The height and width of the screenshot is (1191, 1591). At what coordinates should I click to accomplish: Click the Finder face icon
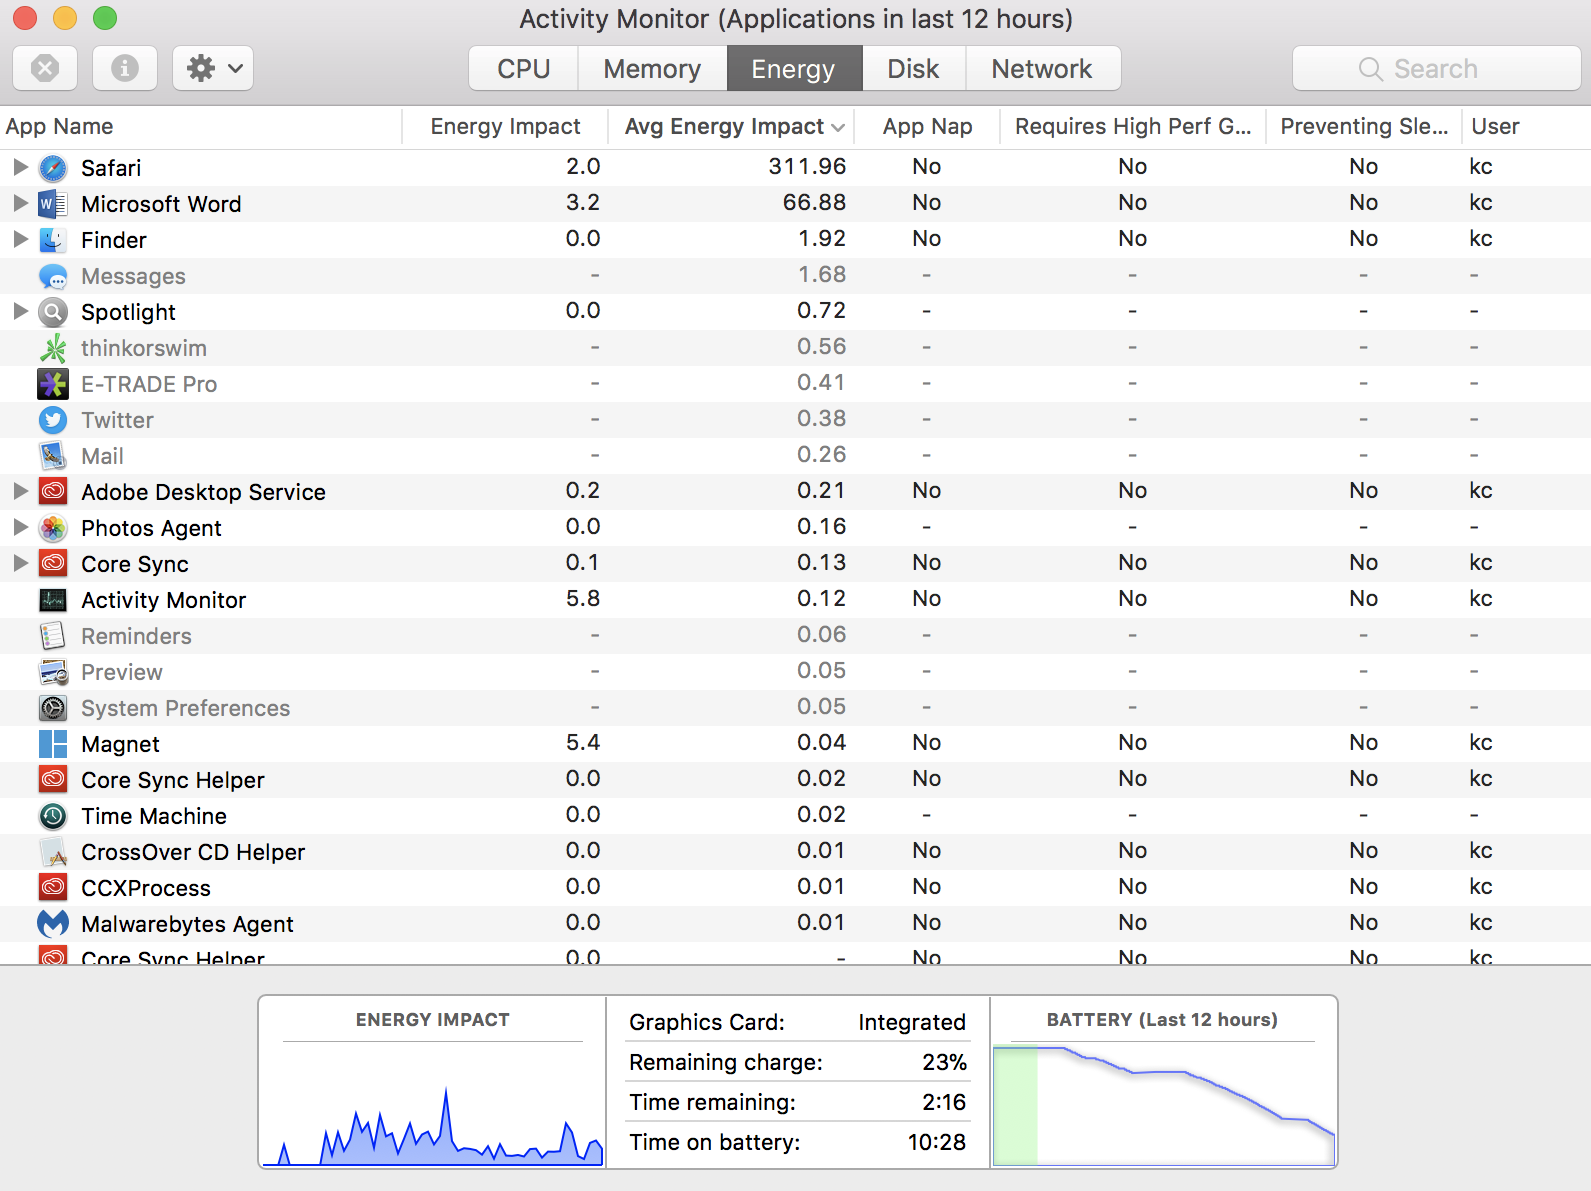tap(53, 240)
